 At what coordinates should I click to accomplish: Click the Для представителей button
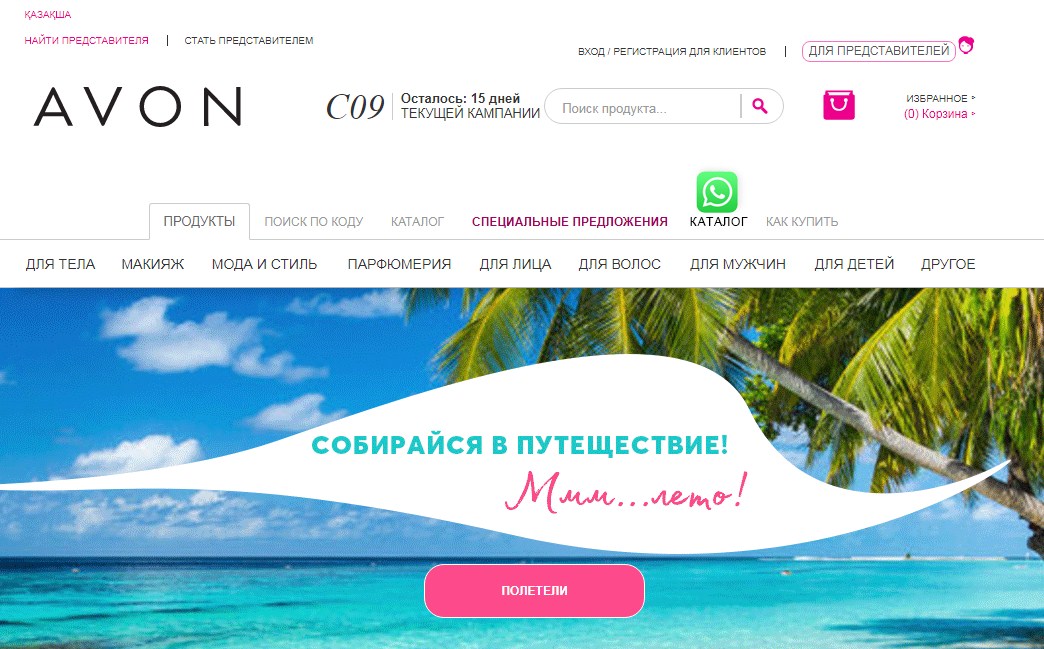point(879,51)
